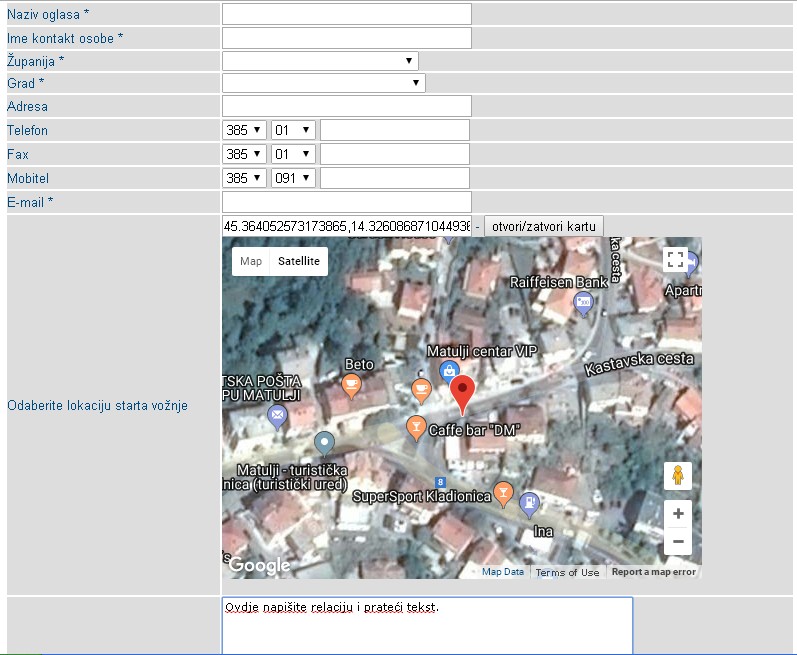This screenshot has width=797, height=655.
Task: Select the Caffe bar "DM" map icon
Action: tap(415, 428)
